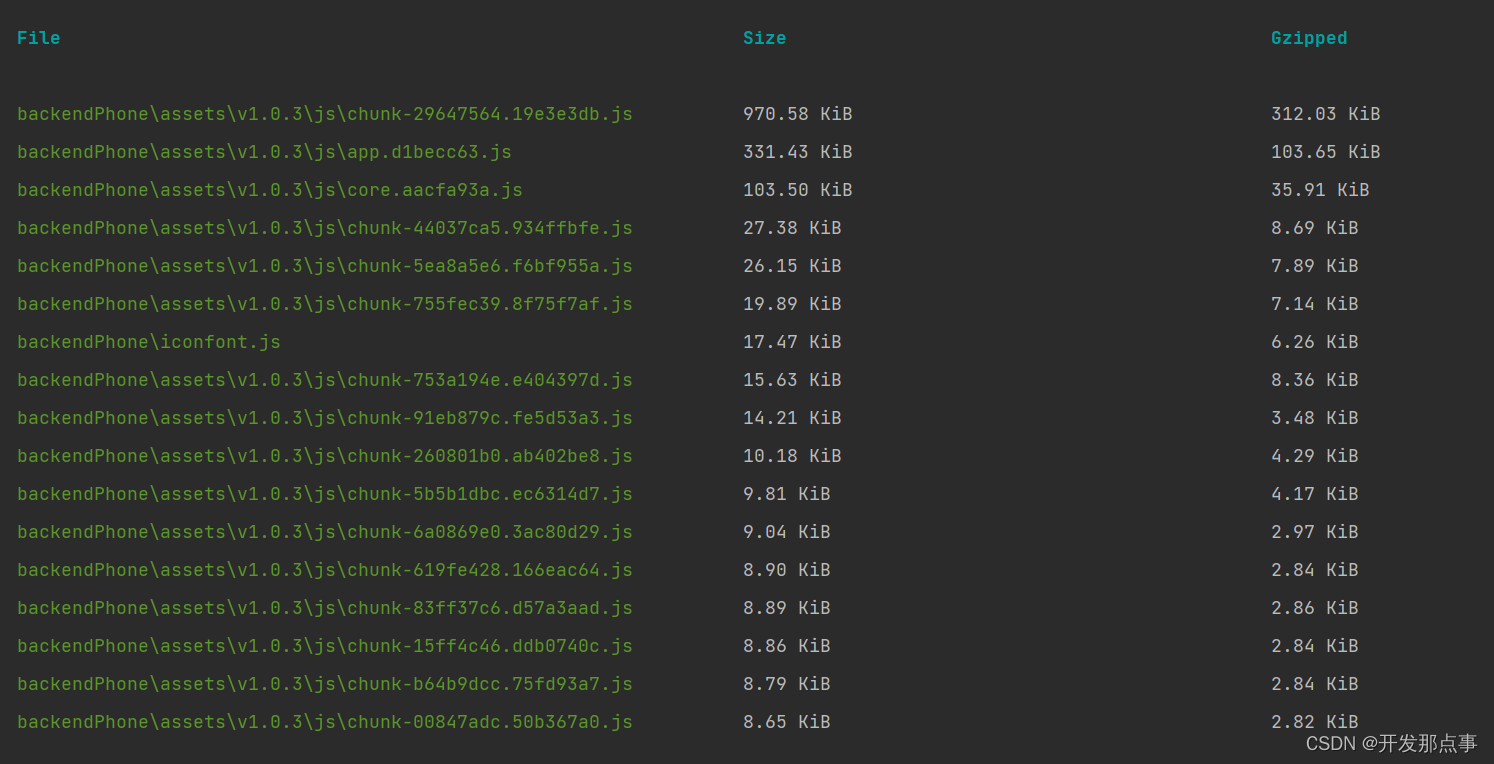Viewport: 1494px width, 764px height.
Task: Click size value 8.90 KiB
Action: (787, 570)
